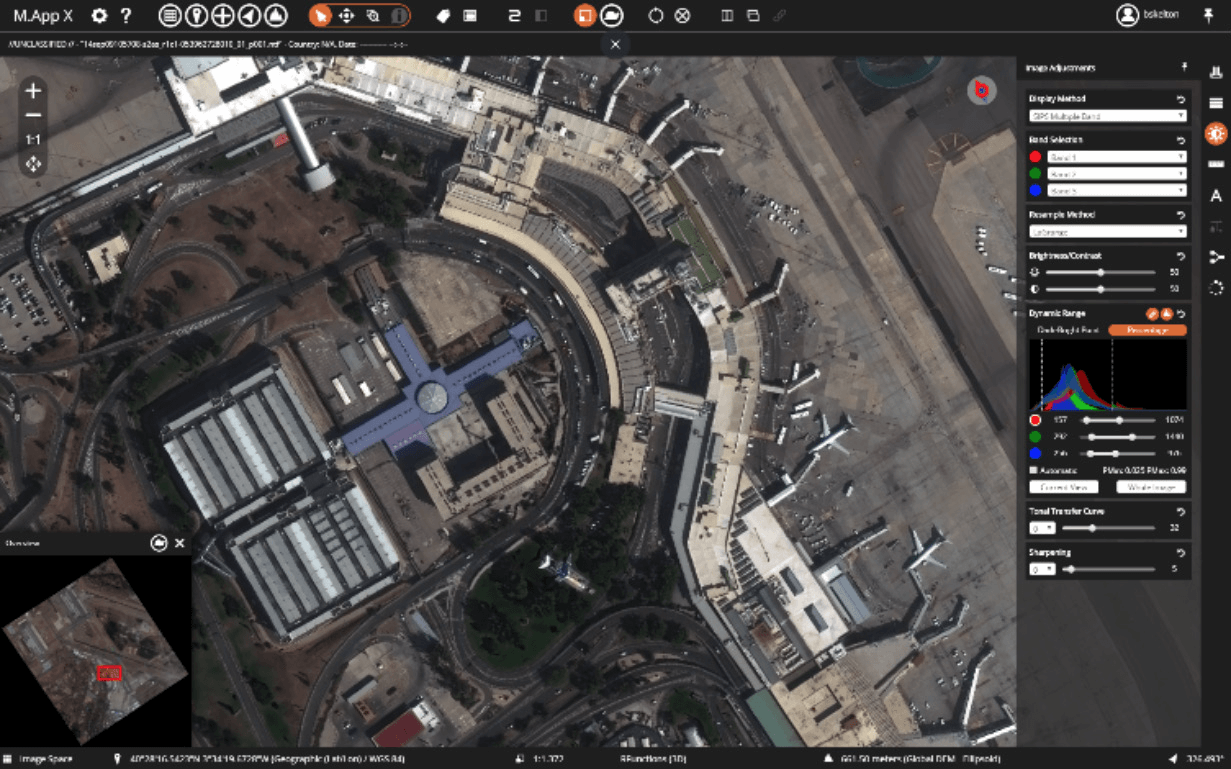Open the Image Adjustments icon in right sidebar
Screen dimensions: 1231x769
[x=1216, y=132]
